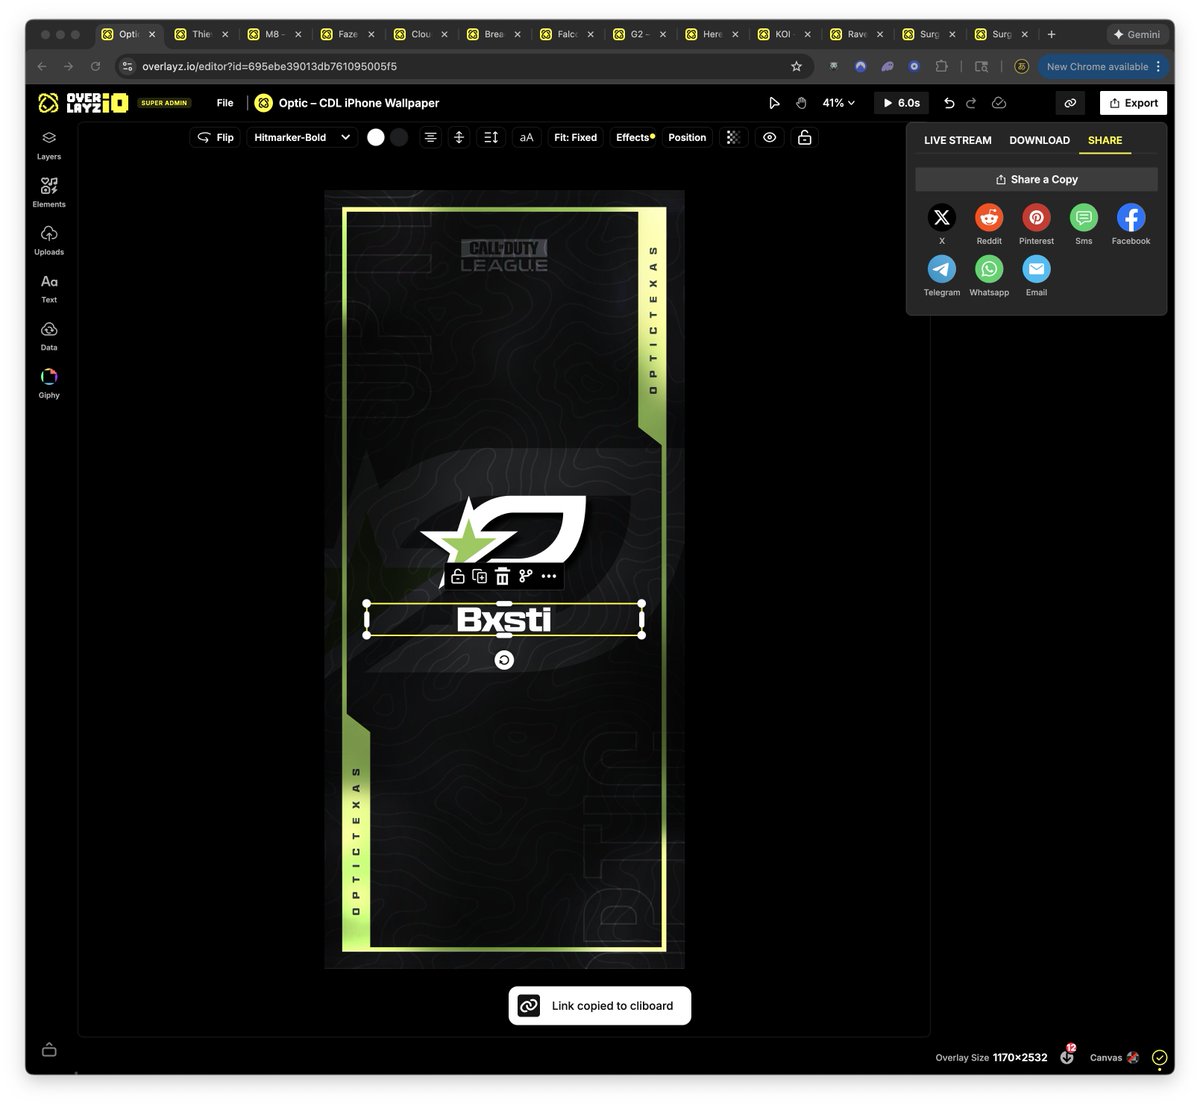Share via Email
The width and height of the screenshot is (1200, 1106).
1036,269
